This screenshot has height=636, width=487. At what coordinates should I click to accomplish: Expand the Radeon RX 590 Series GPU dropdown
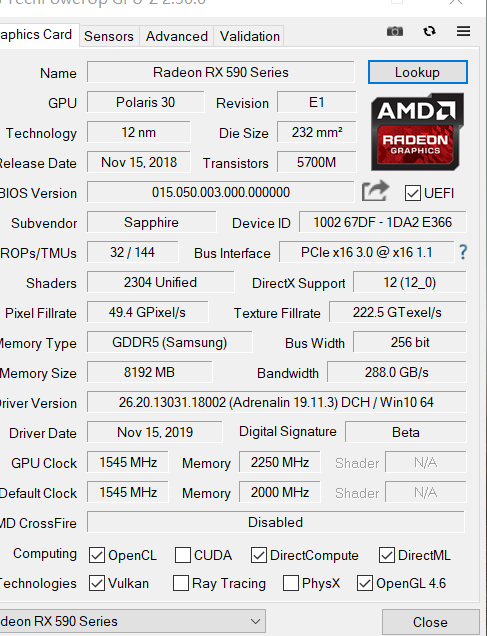133,621
